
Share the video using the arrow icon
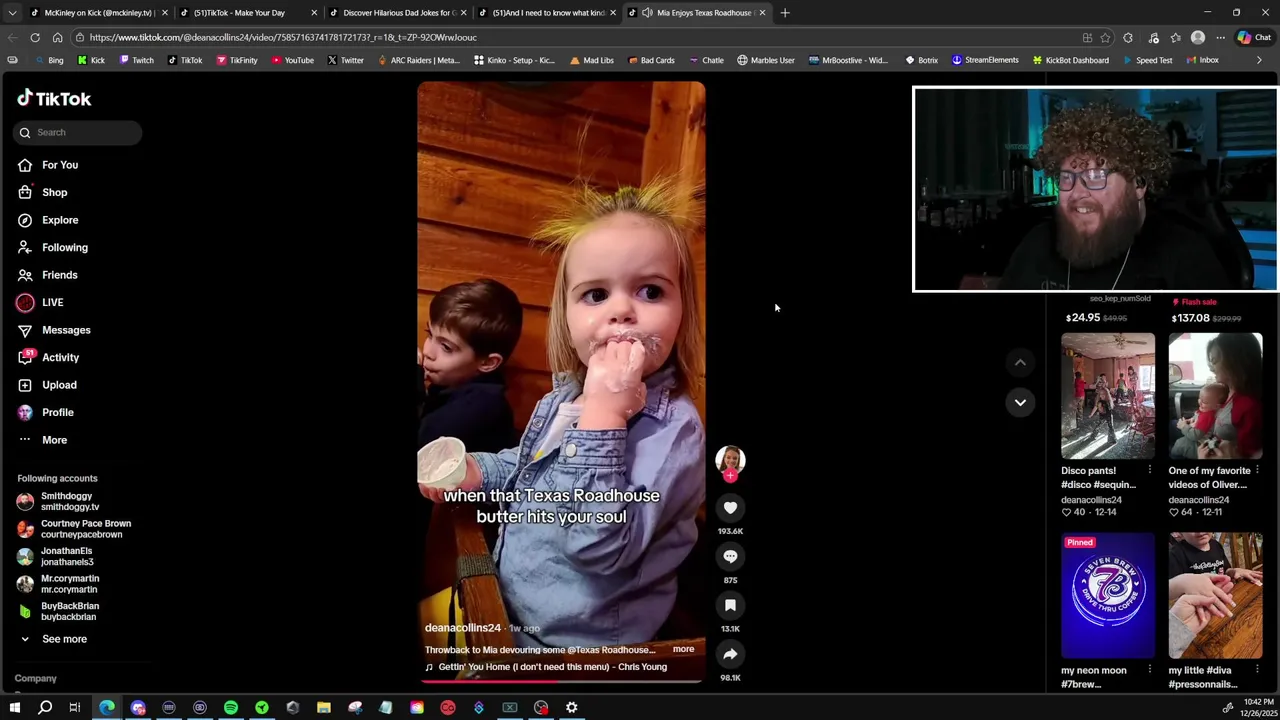tap(730, 654)
